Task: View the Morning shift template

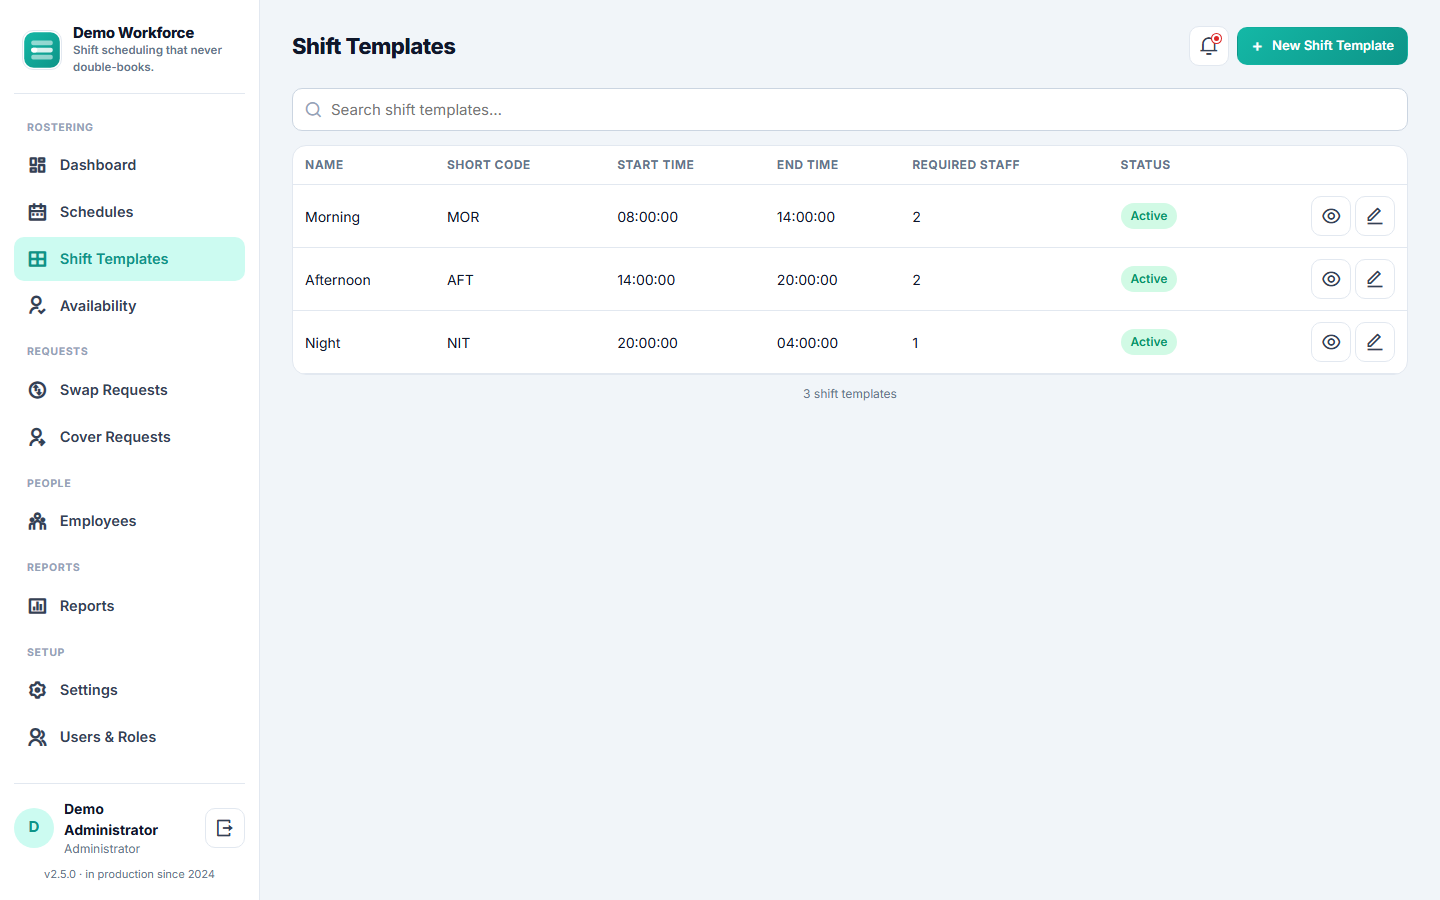Action: pyautogui.click(x=1331, y=216)
